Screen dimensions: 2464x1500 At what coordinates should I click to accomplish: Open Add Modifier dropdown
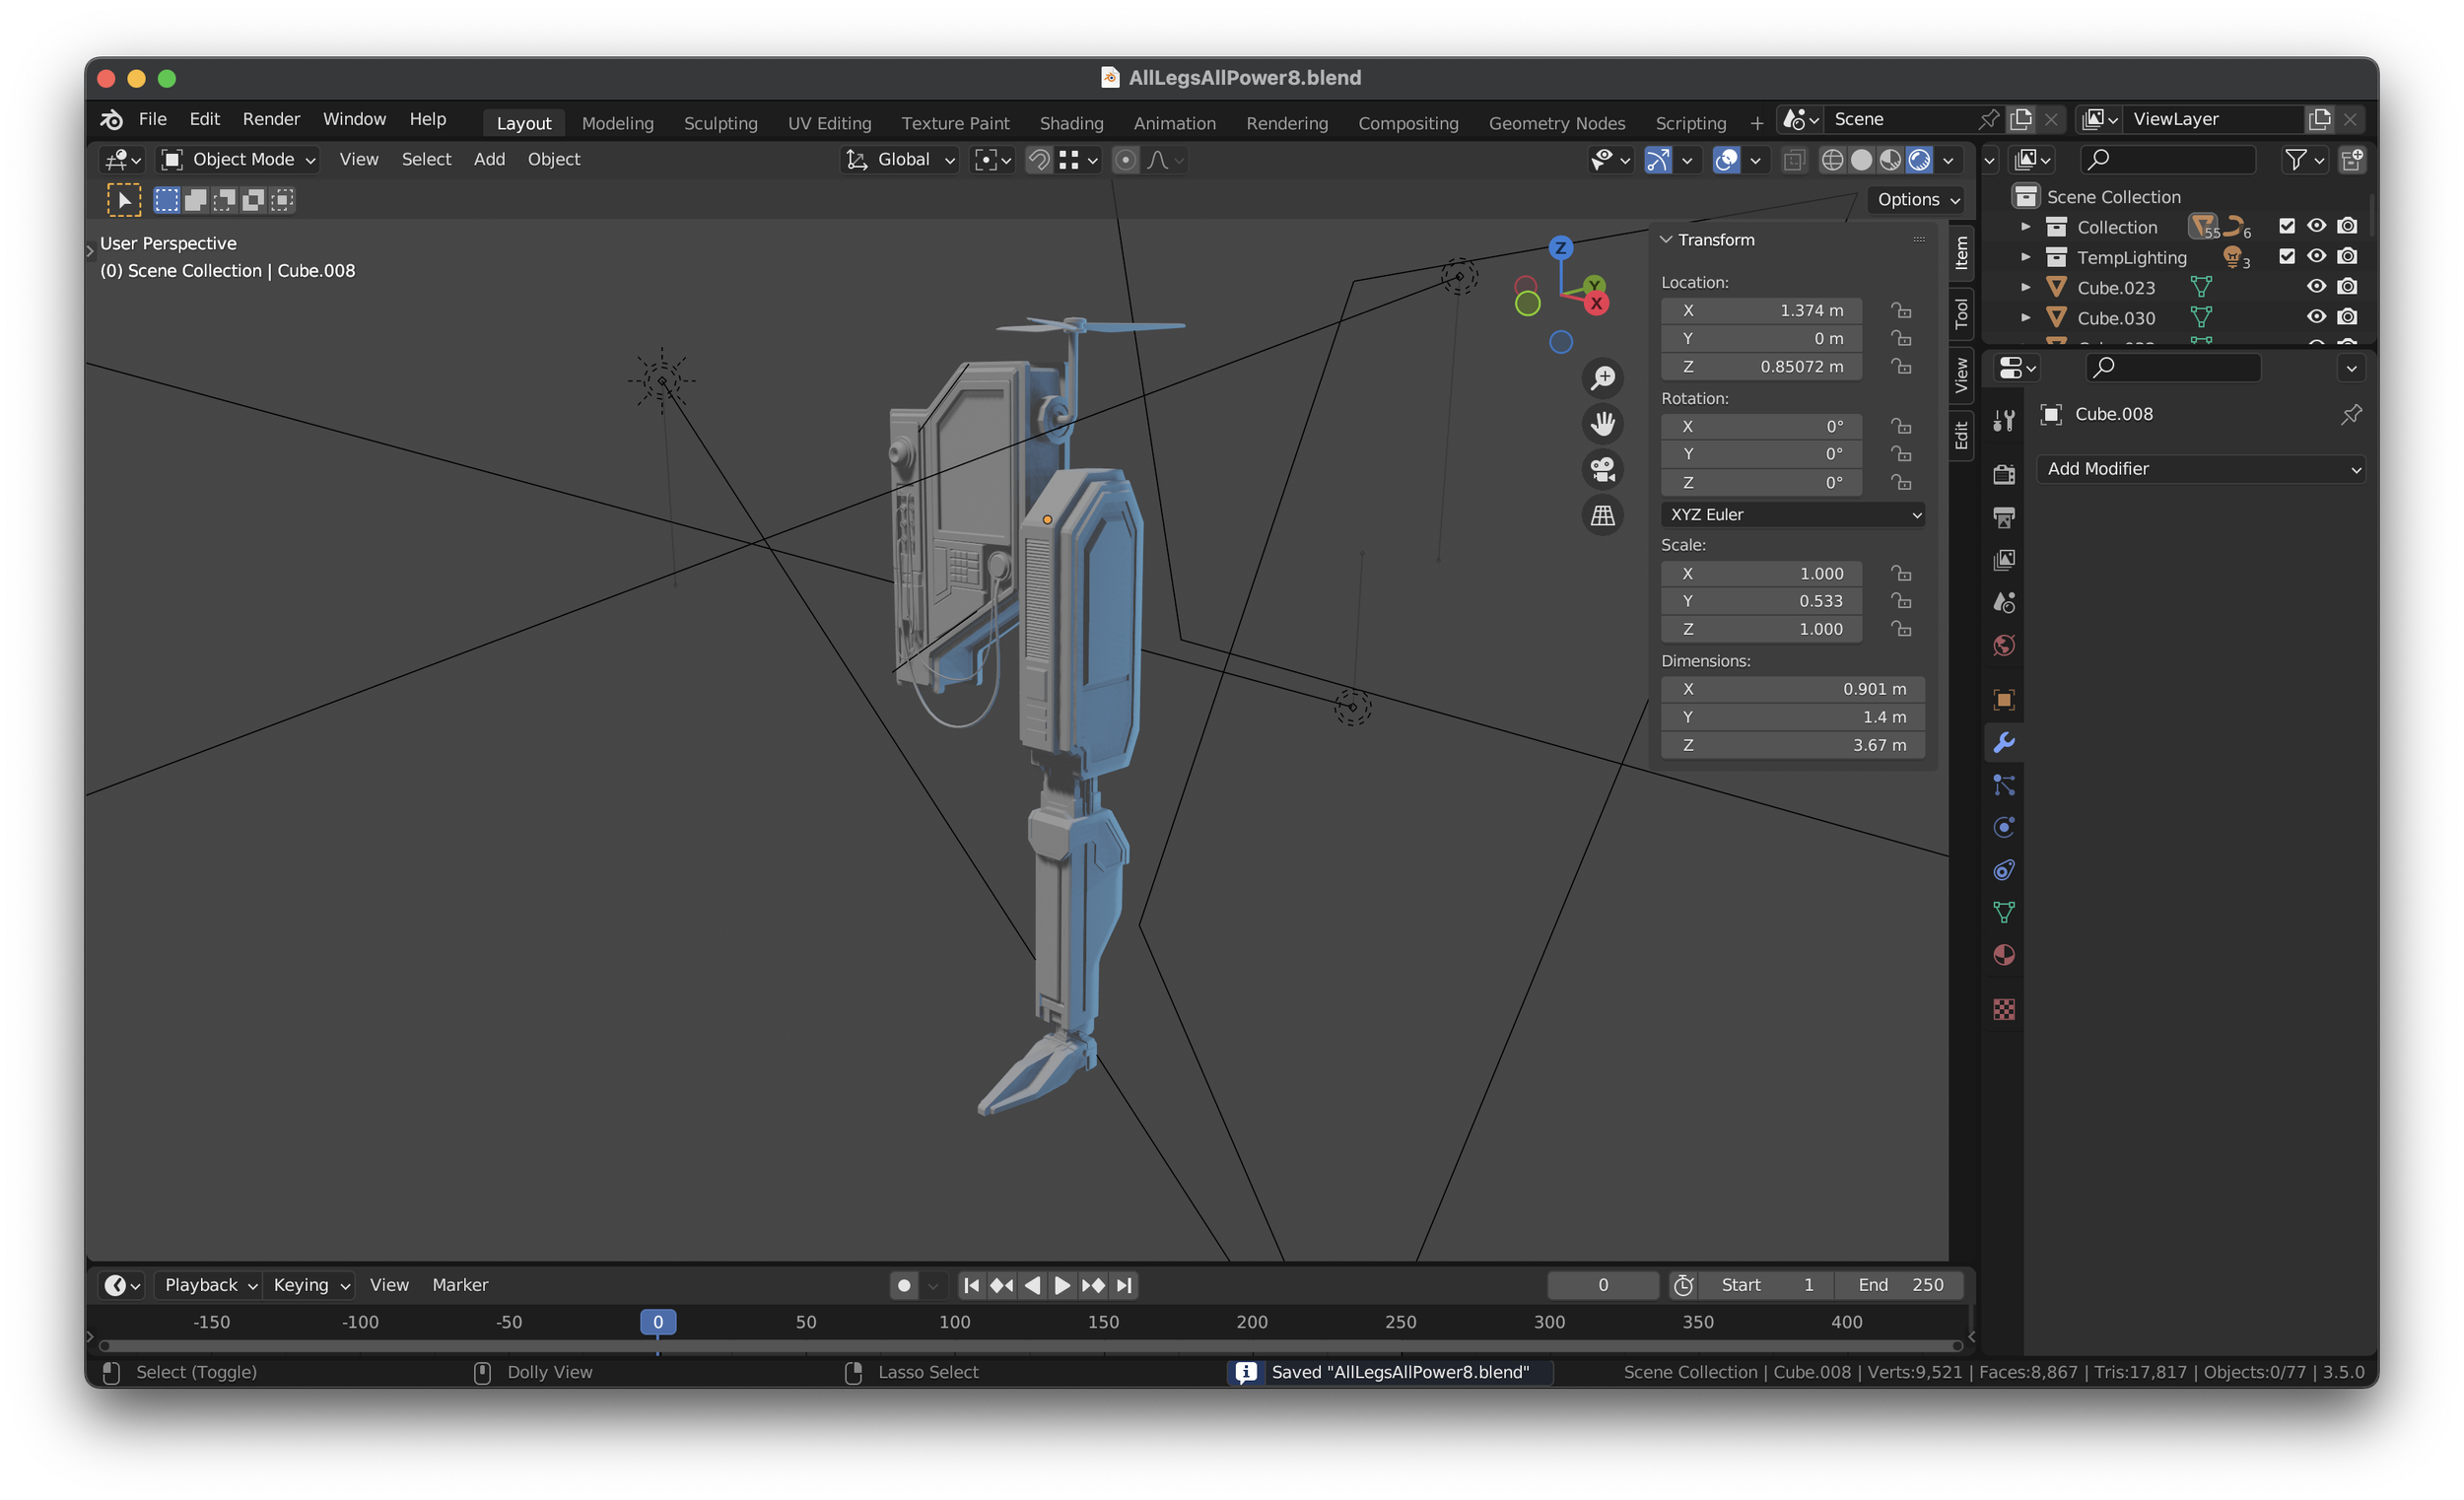pyautogui.click(x=2200, y=469)
